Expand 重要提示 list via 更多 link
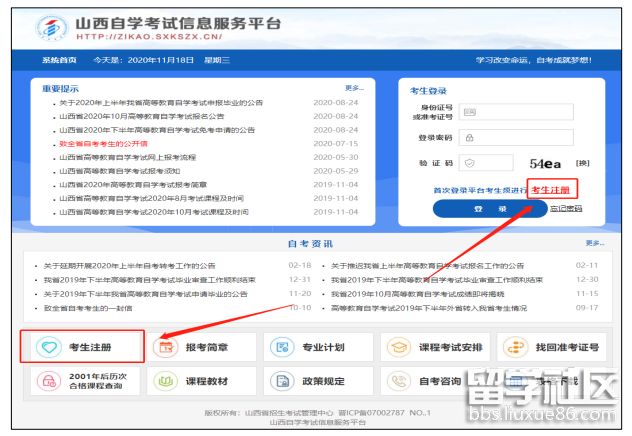 point(353,88)
